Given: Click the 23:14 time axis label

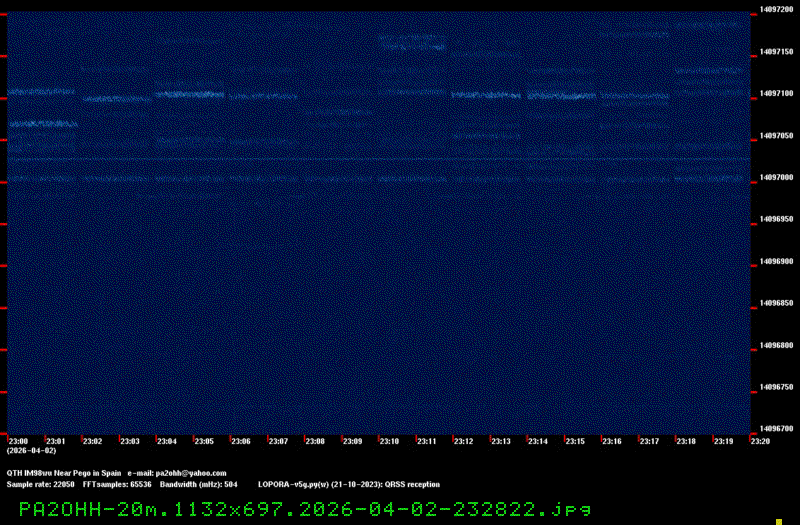Looking at the screenshot, I should [x=538, y=441].
